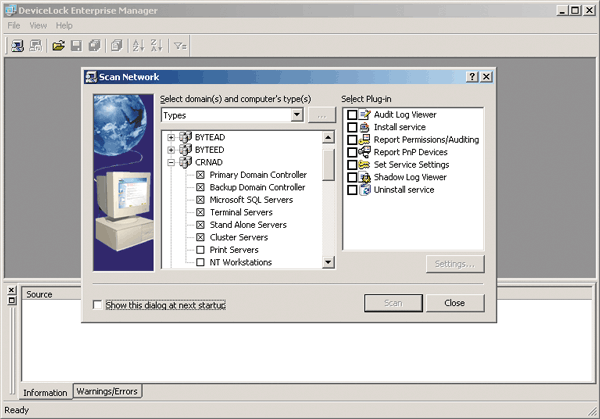Click the Shadow Log Viewer plug-in icon
Viewport: 600px width, 419px height.
(x=364, y=177)
